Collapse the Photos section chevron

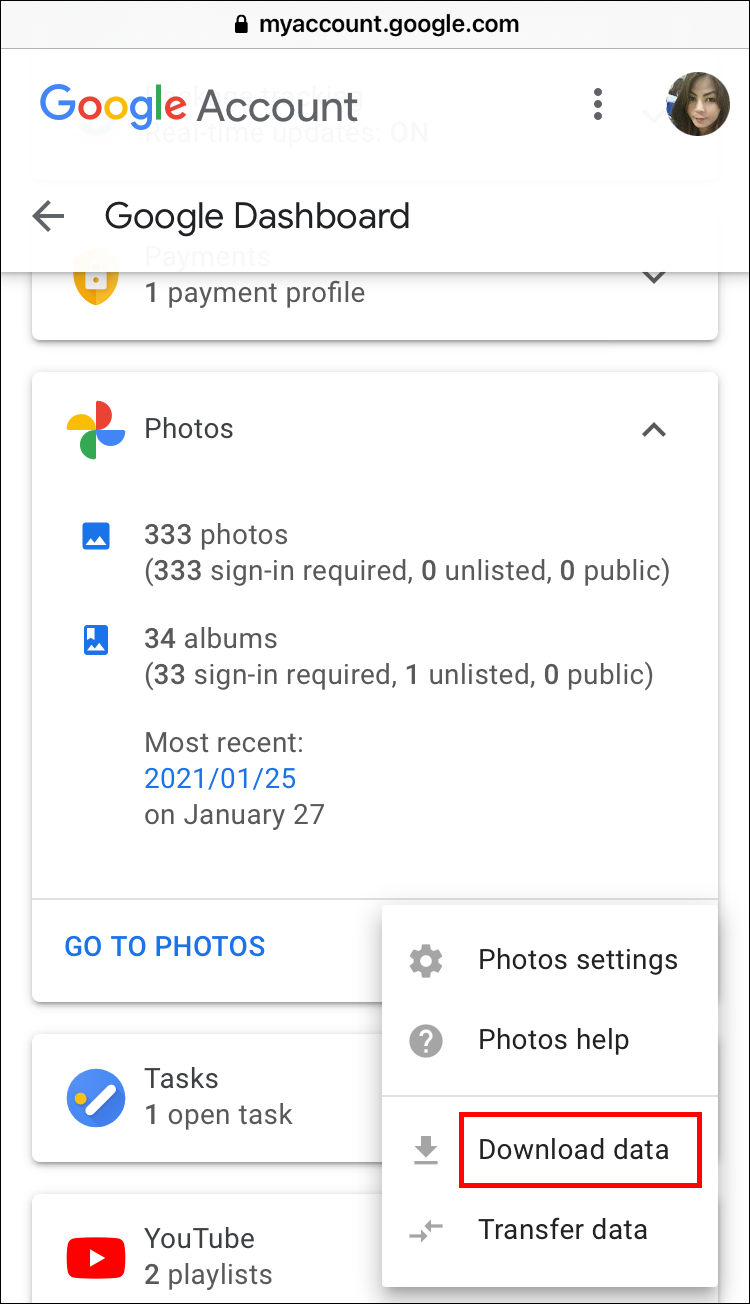click(654, 430)
